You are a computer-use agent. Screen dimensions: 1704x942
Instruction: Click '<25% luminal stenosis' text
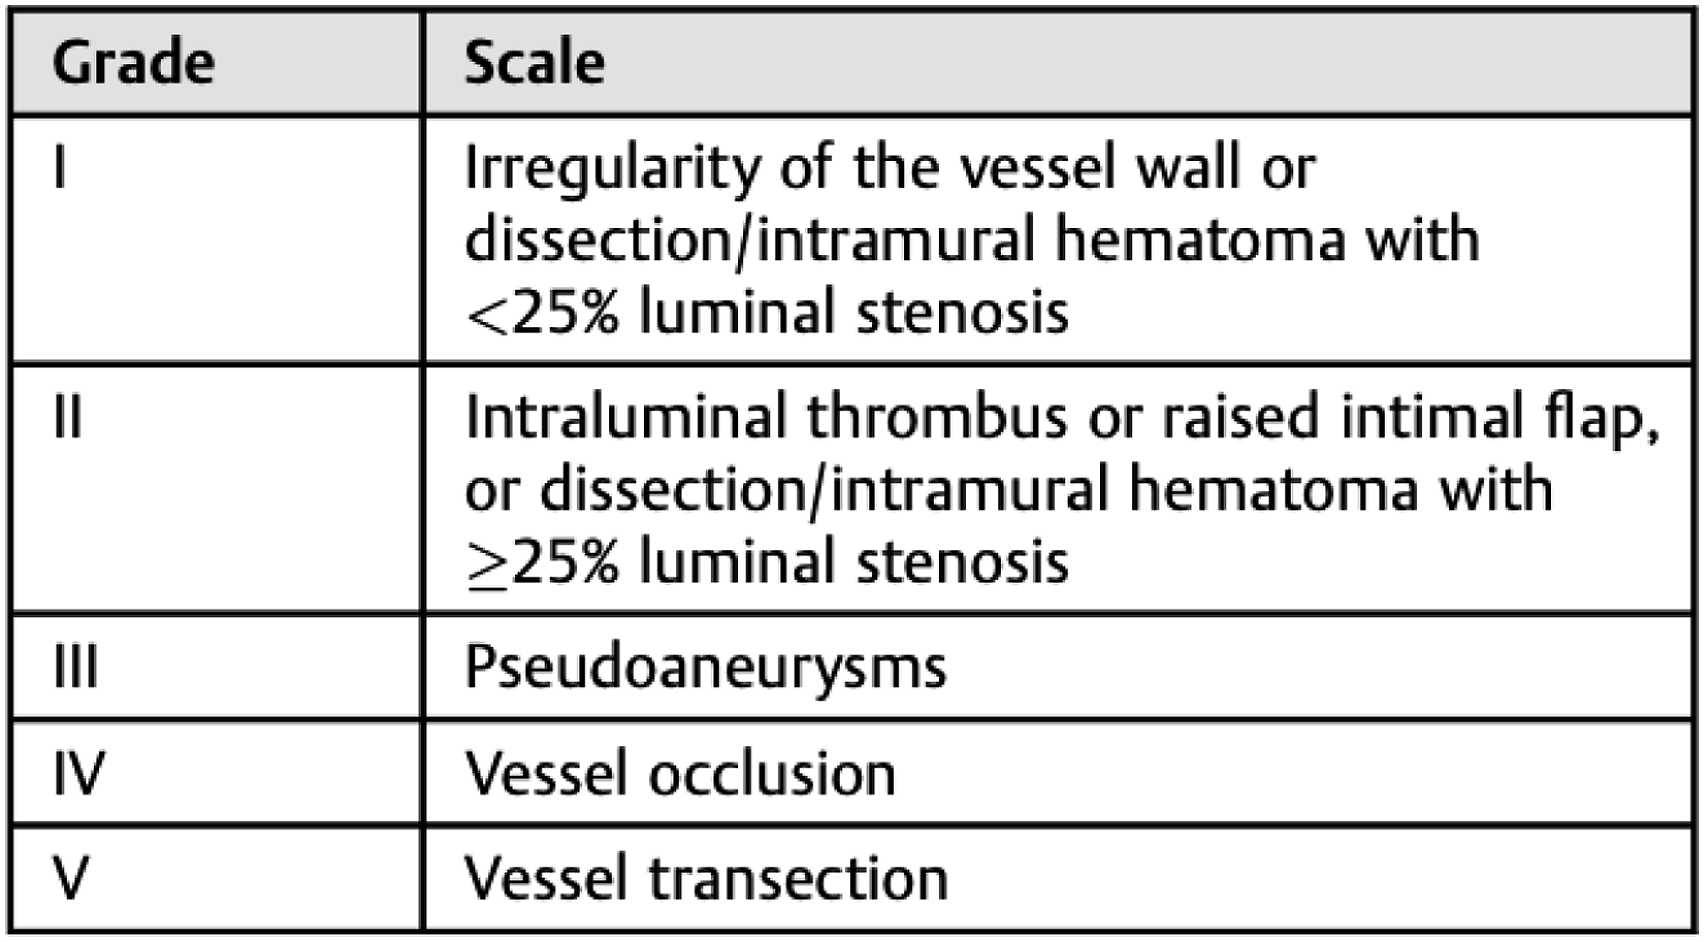click(767, 312)
